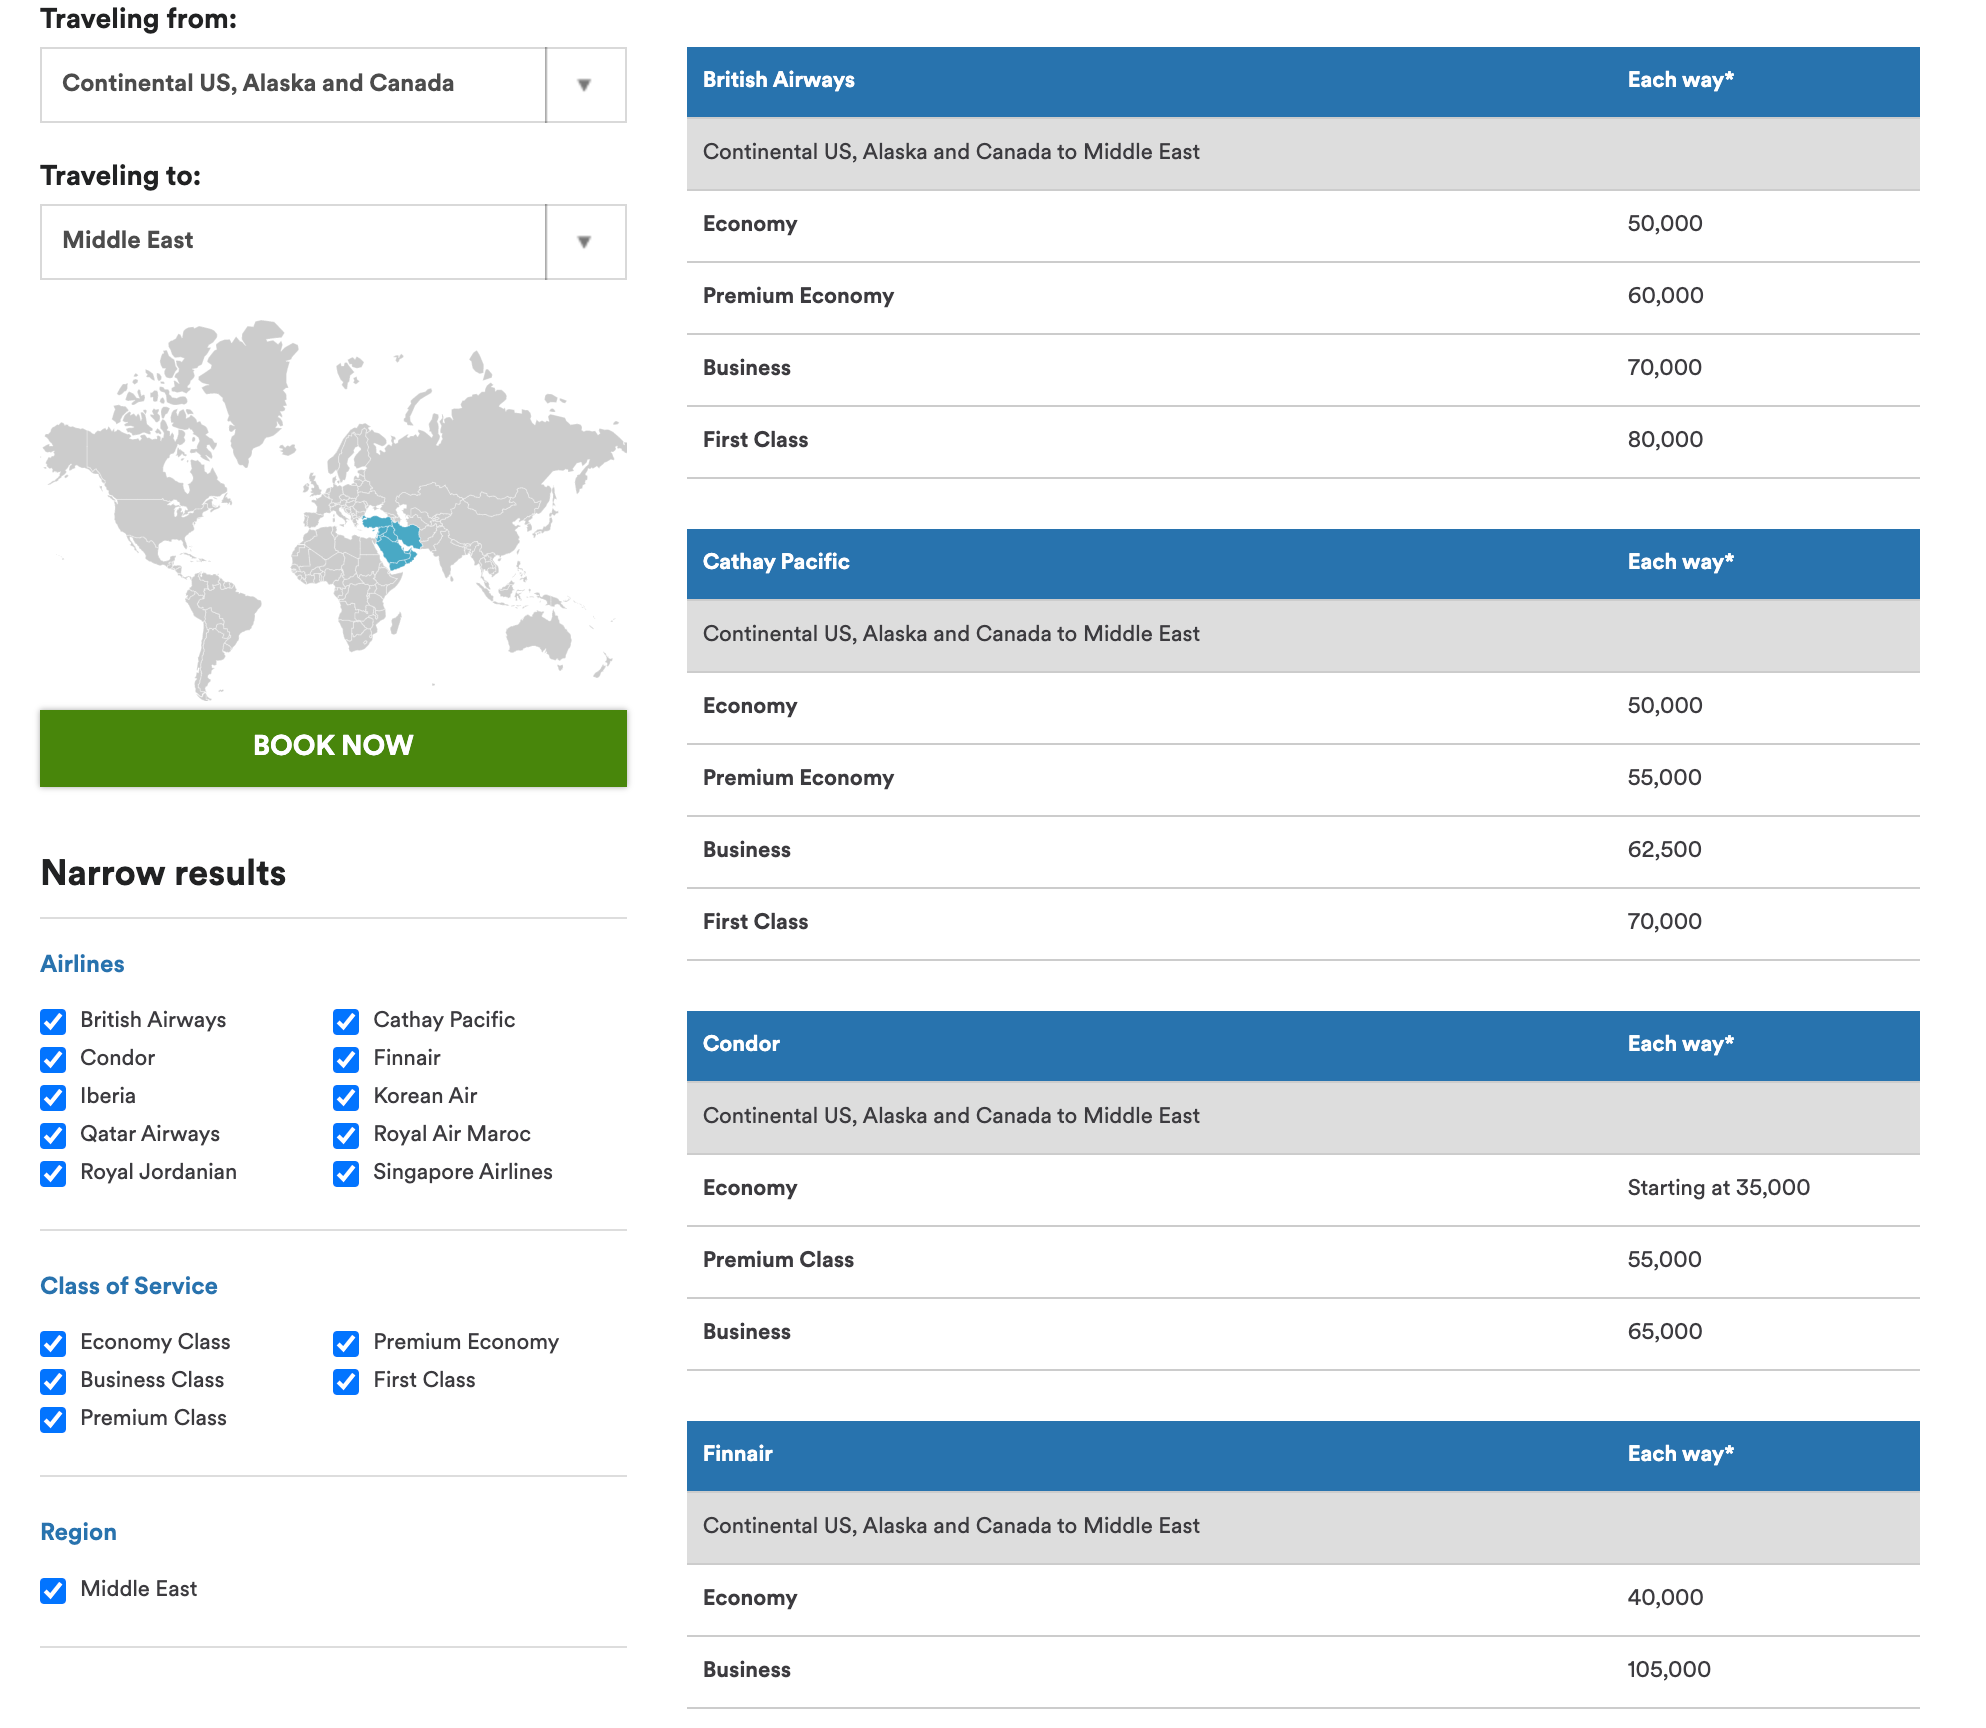This screenshot has height=1728, width=1986.
Task: Click Condor Business 65,000 value
Action: [x=1665, y=1332]
